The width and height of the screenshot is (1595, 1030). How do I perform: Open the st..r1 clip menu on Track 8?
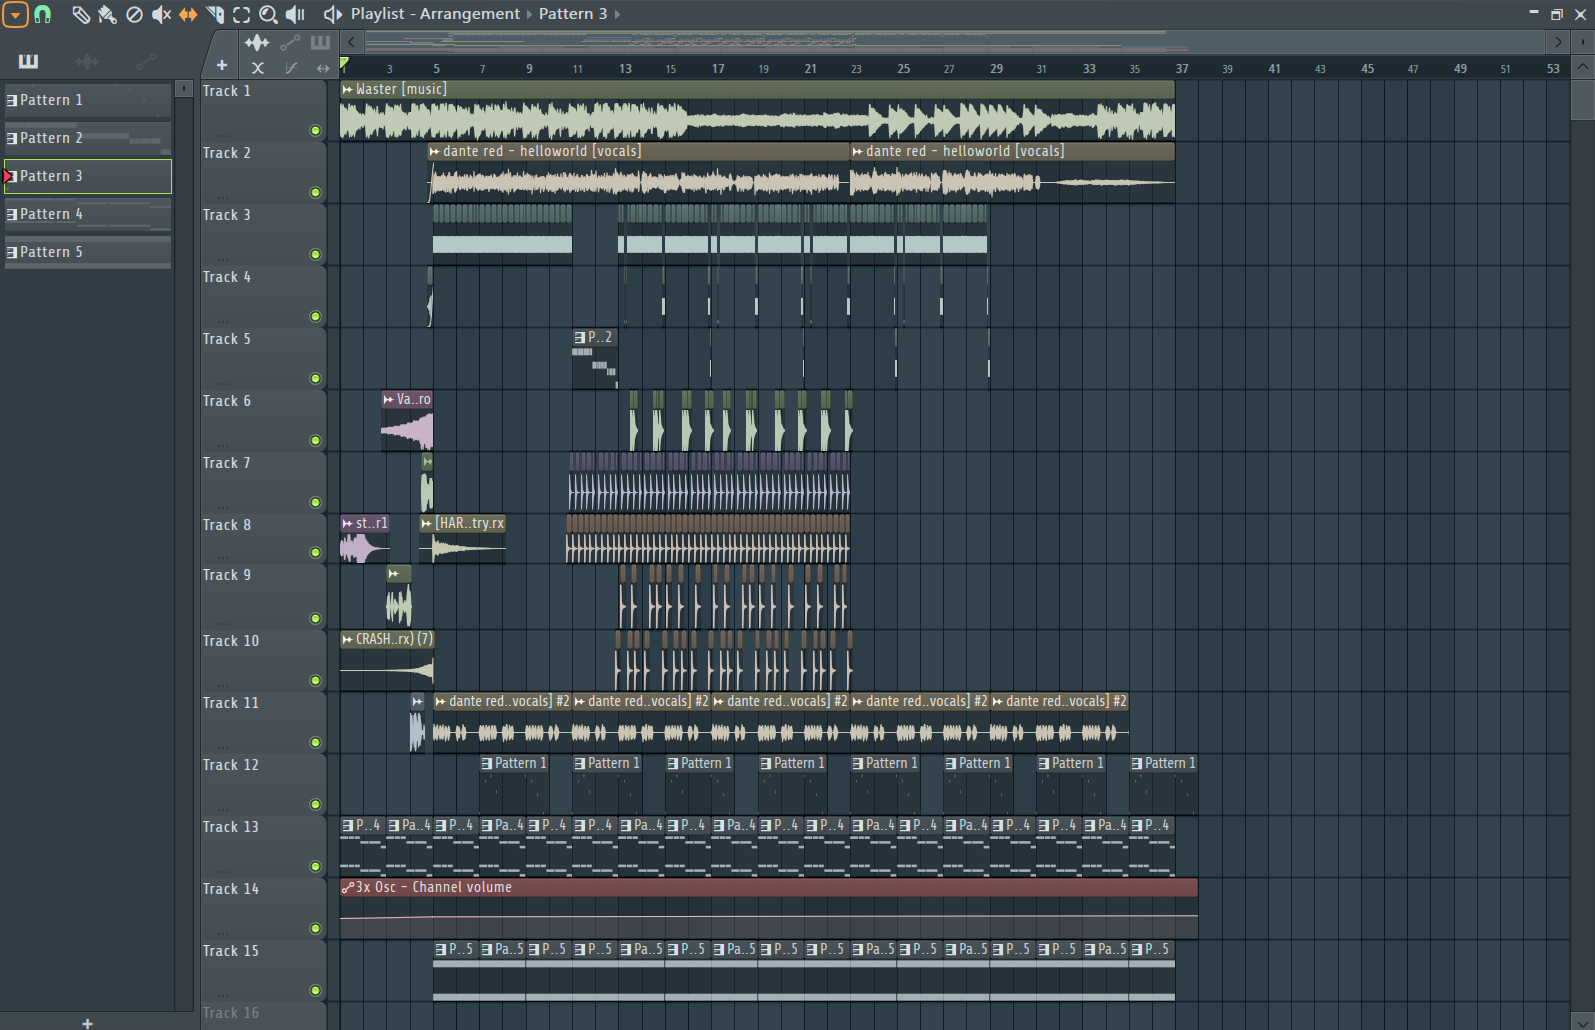348,523
